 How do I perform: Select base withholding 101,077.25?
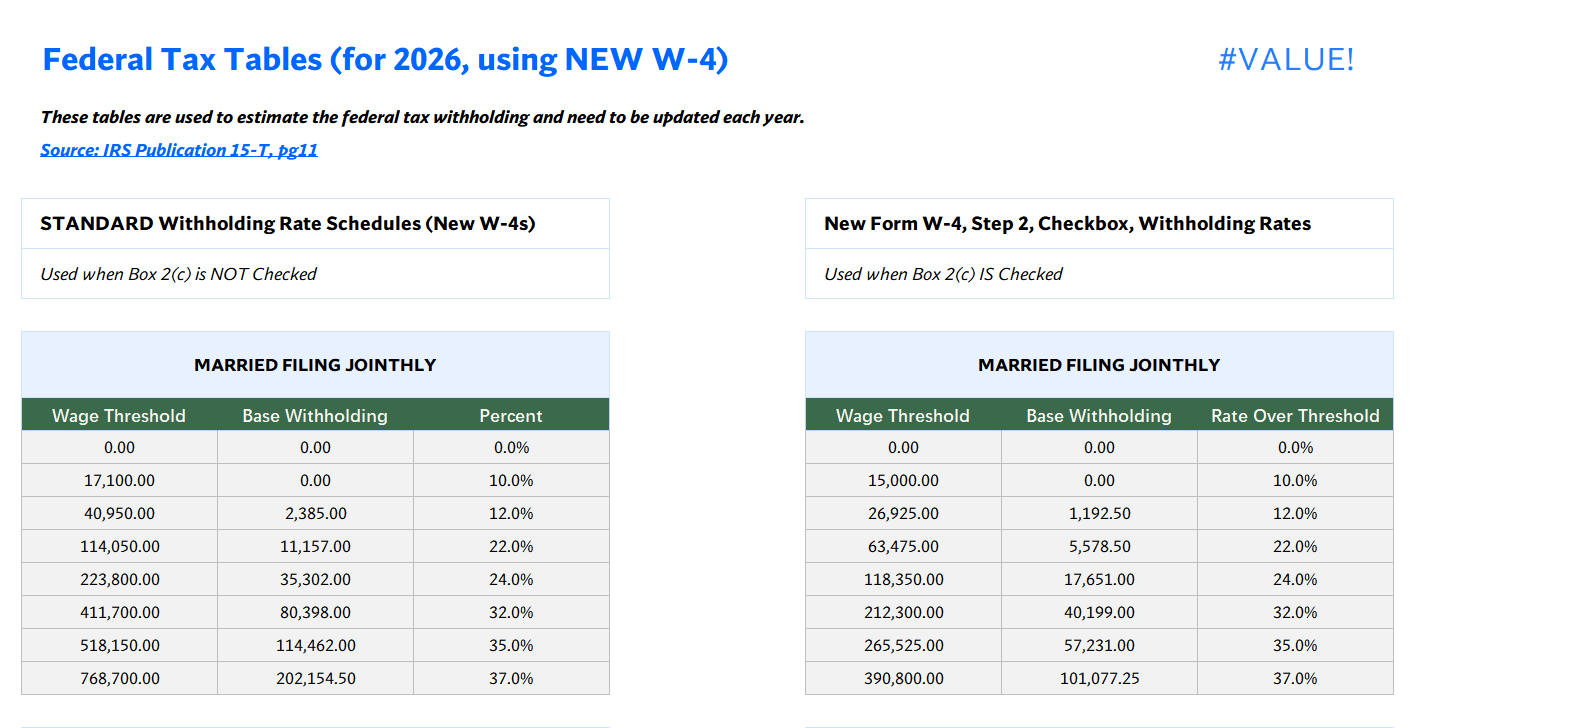1100,678
